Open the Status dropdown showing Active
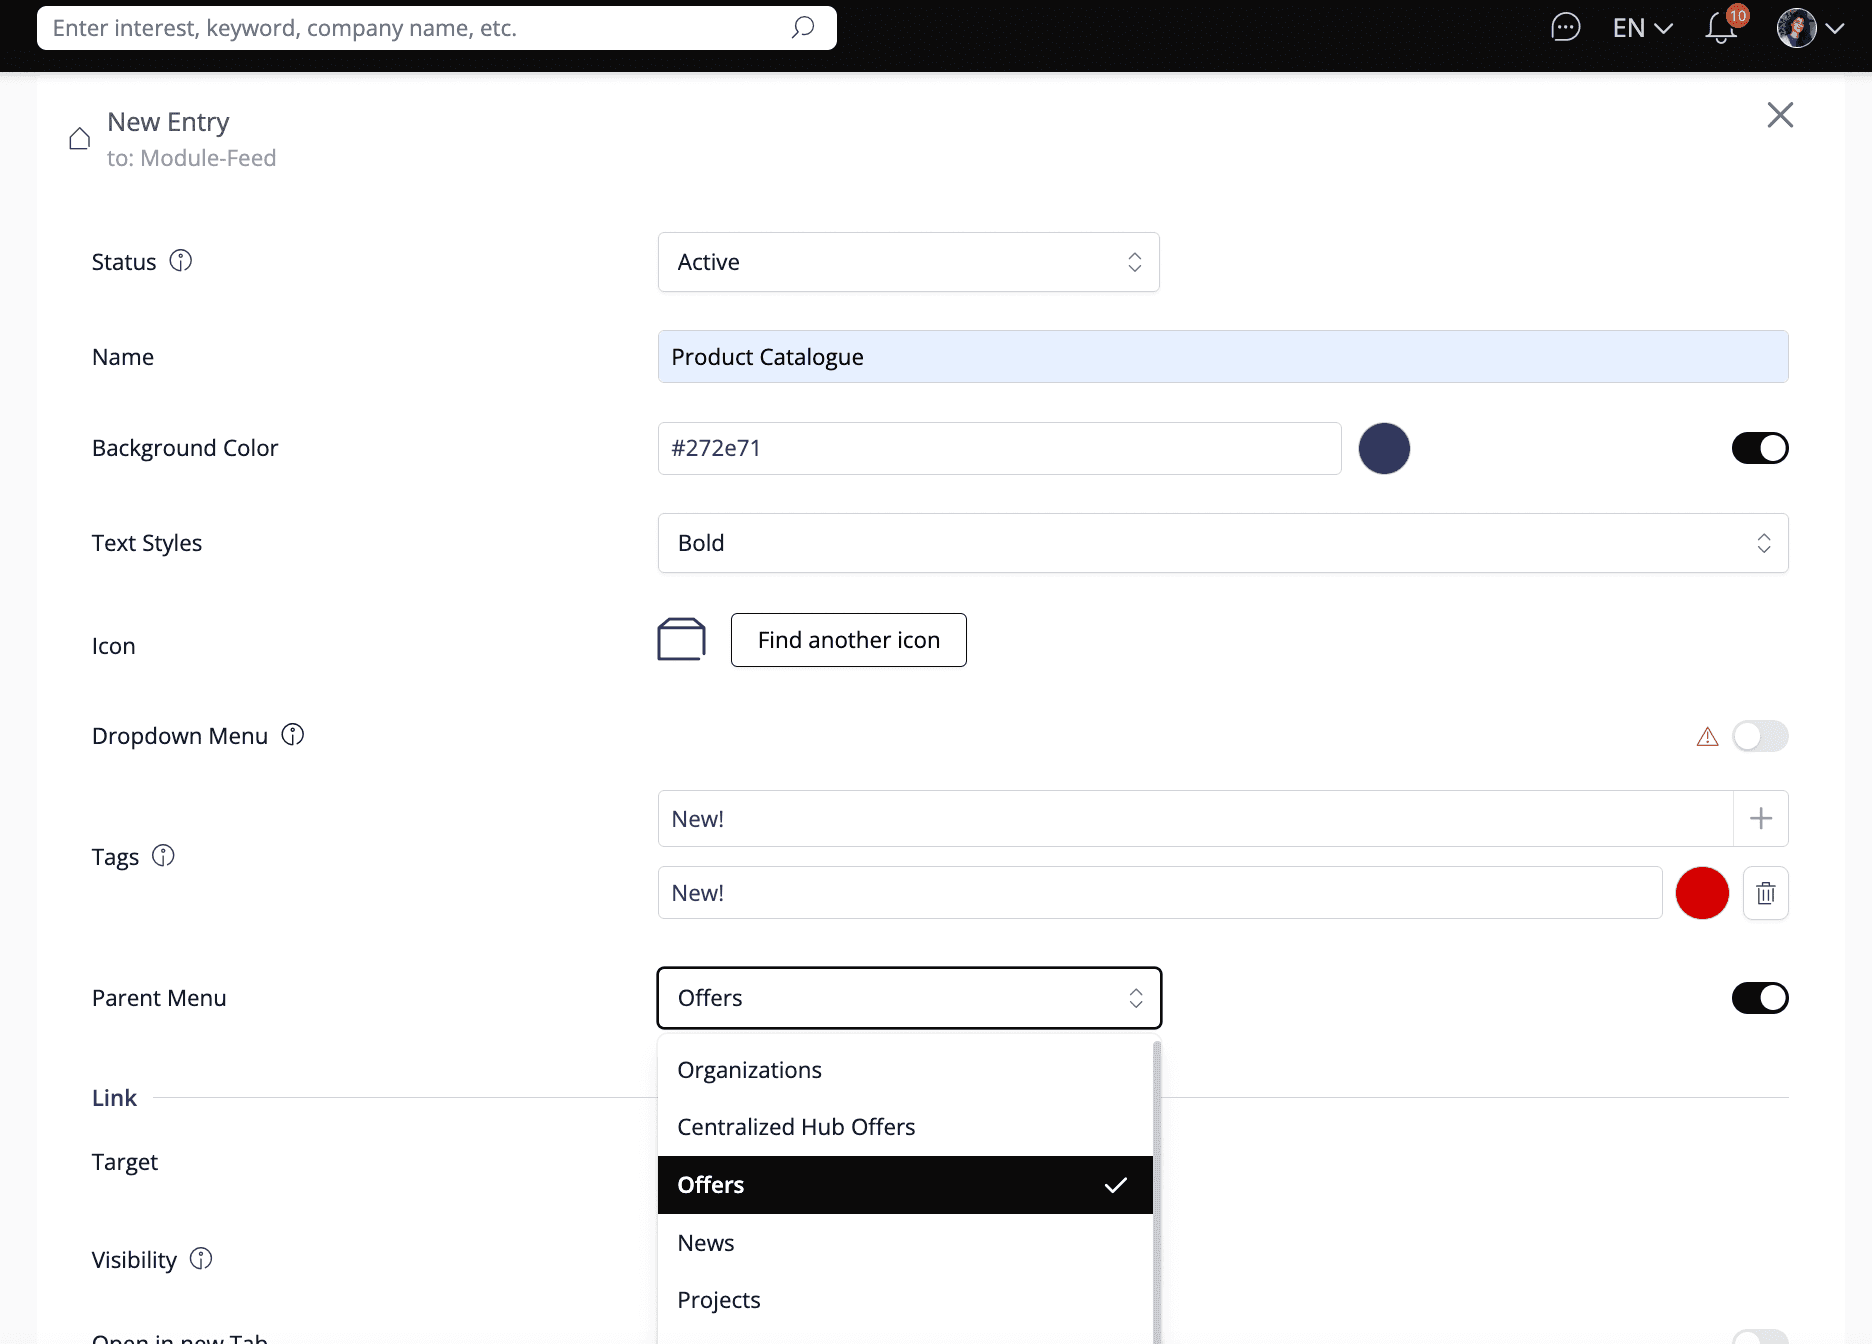This screenshot has width=1872, height=1344. pyautogui.click(x=908, y=262)
